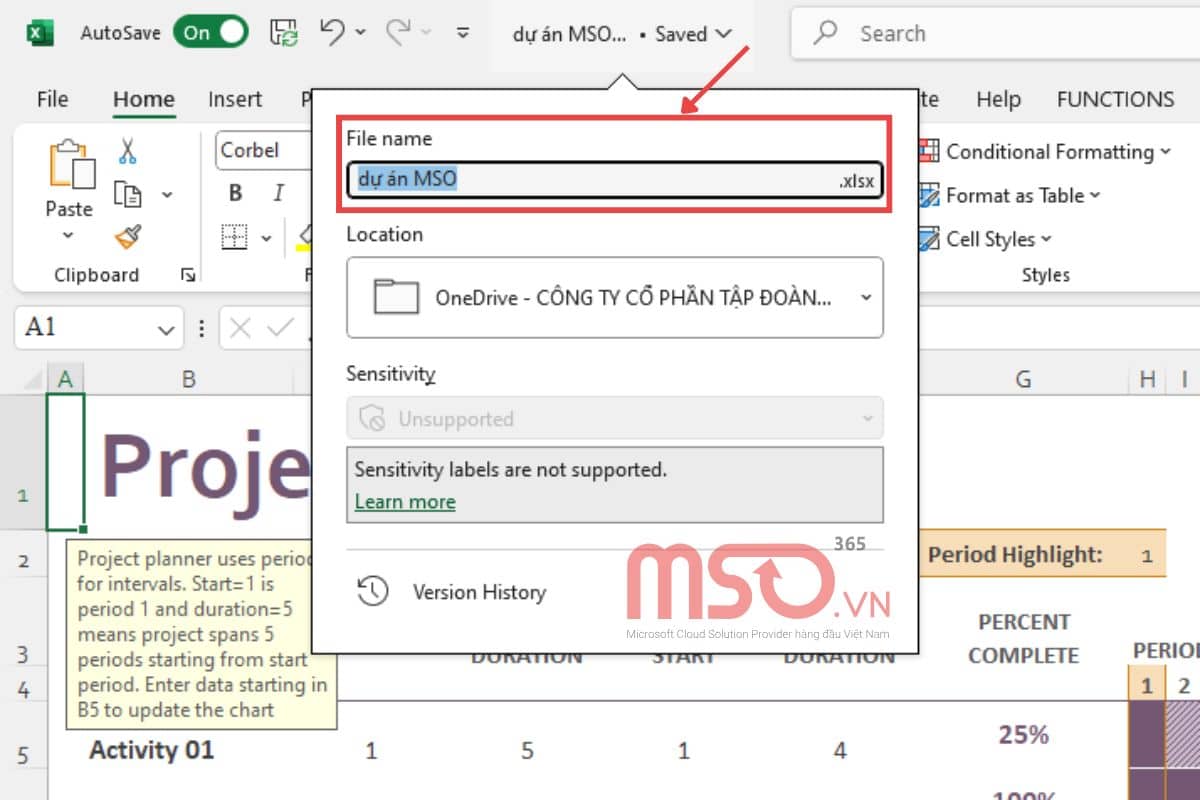Click the Undo arrow icon
Image resolution: width=1200 pixels, height=800 pixels.
pyautogui.click(x=333, y=32)
